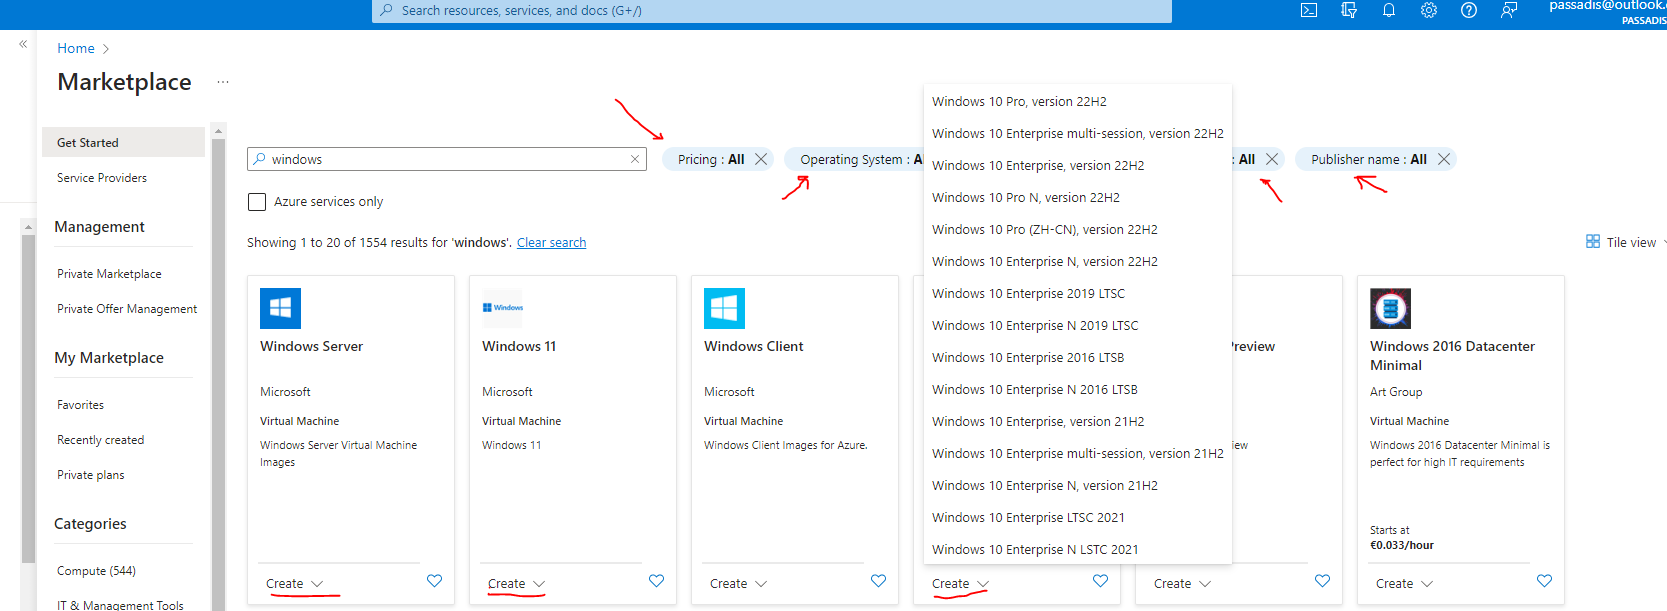The image size is (1667, 611).
Task: Open the Feedback icon in the top bar
Action: 1509,10
